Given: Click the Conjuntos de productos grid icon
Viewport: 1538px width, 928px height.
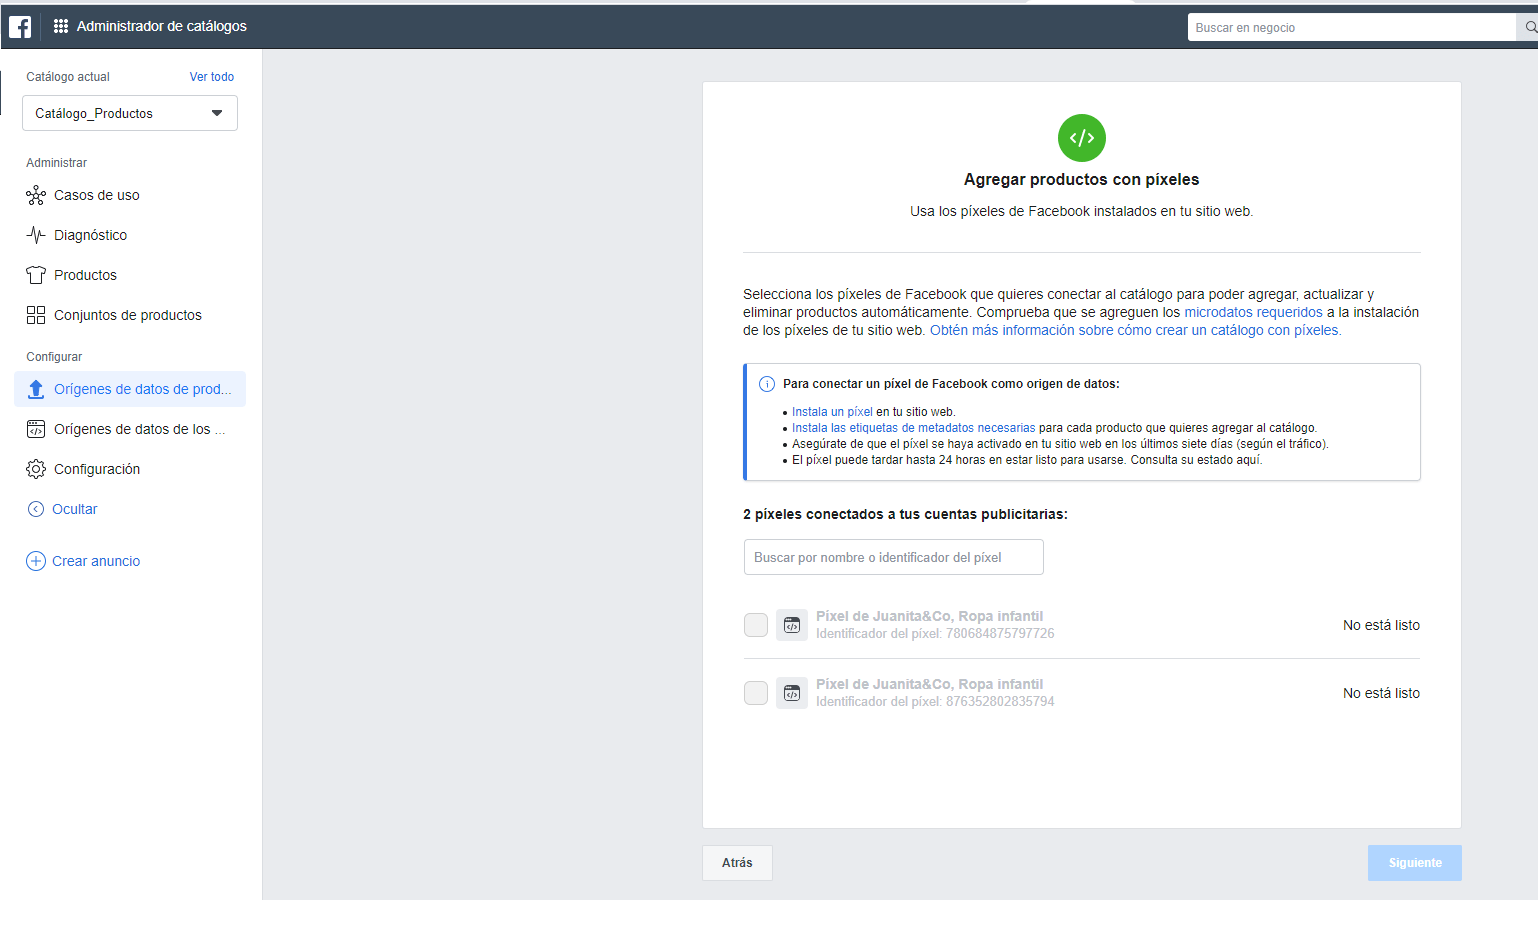Looking at the screenshot, I should coord(36,315).
